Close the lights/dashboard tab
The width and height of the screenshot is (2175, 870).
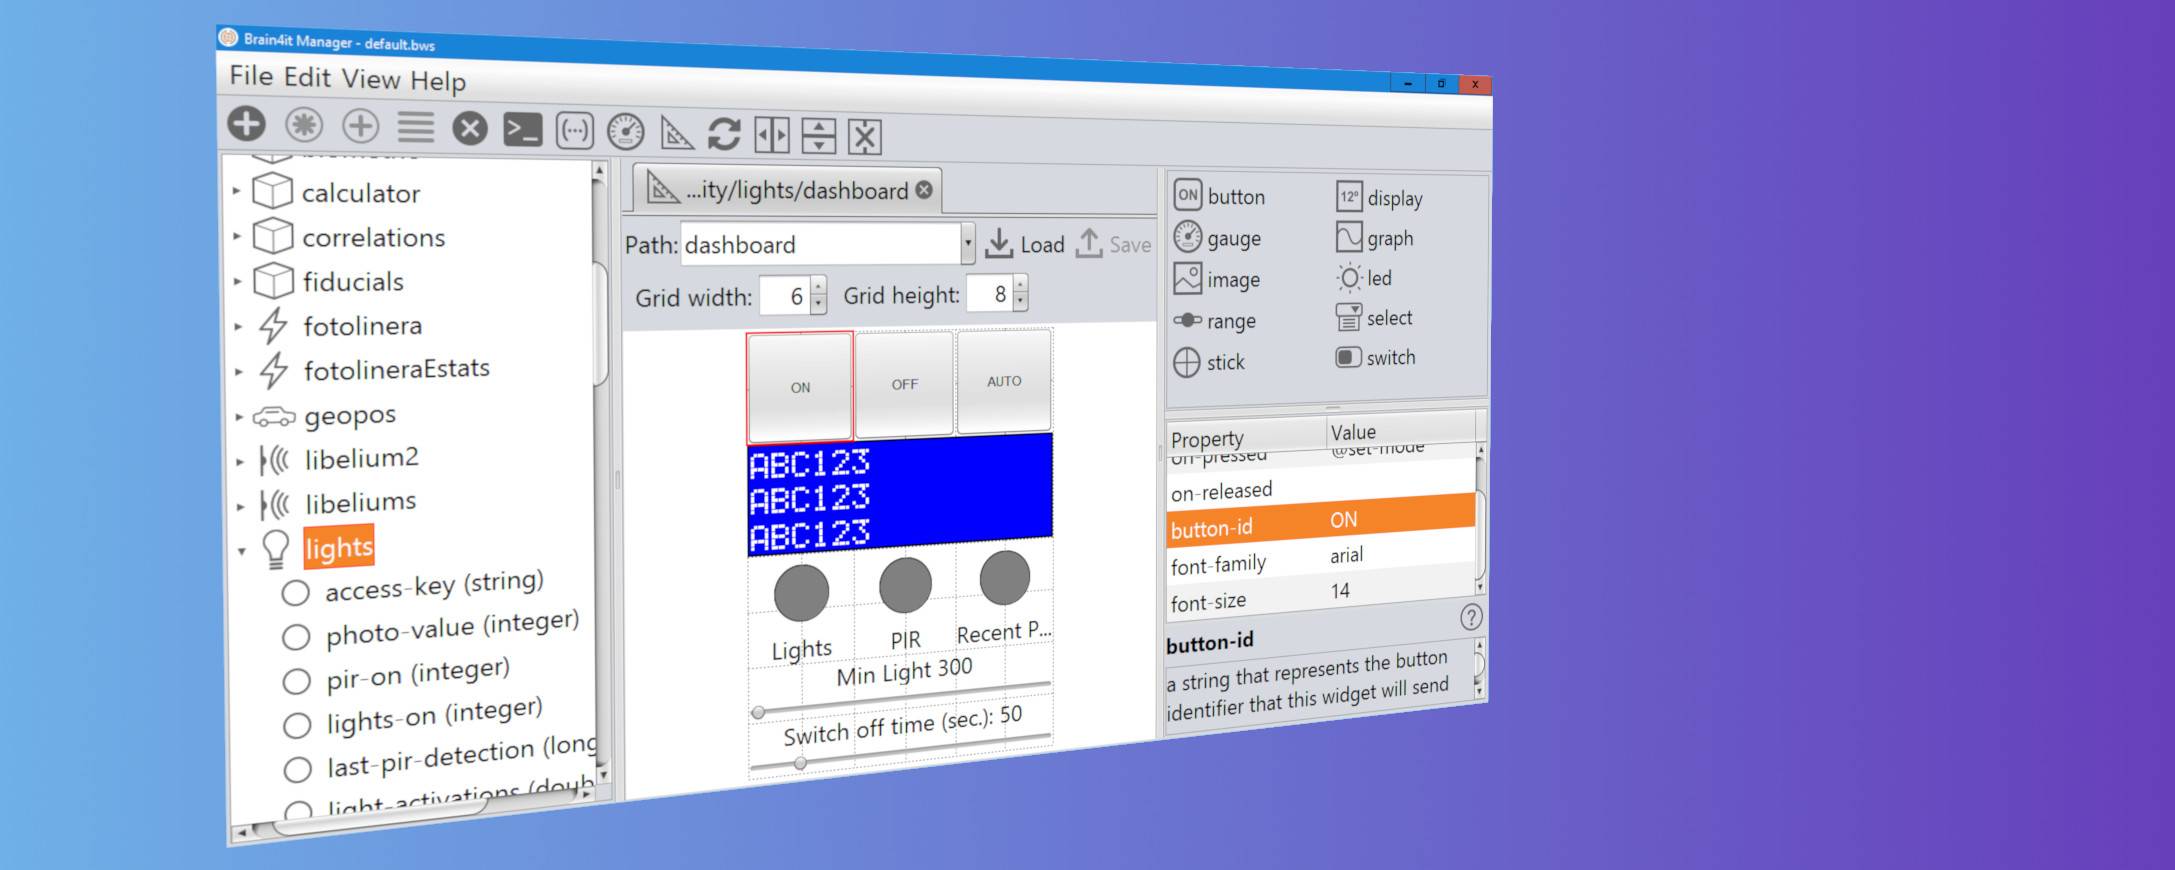click(x=924, y=189)
